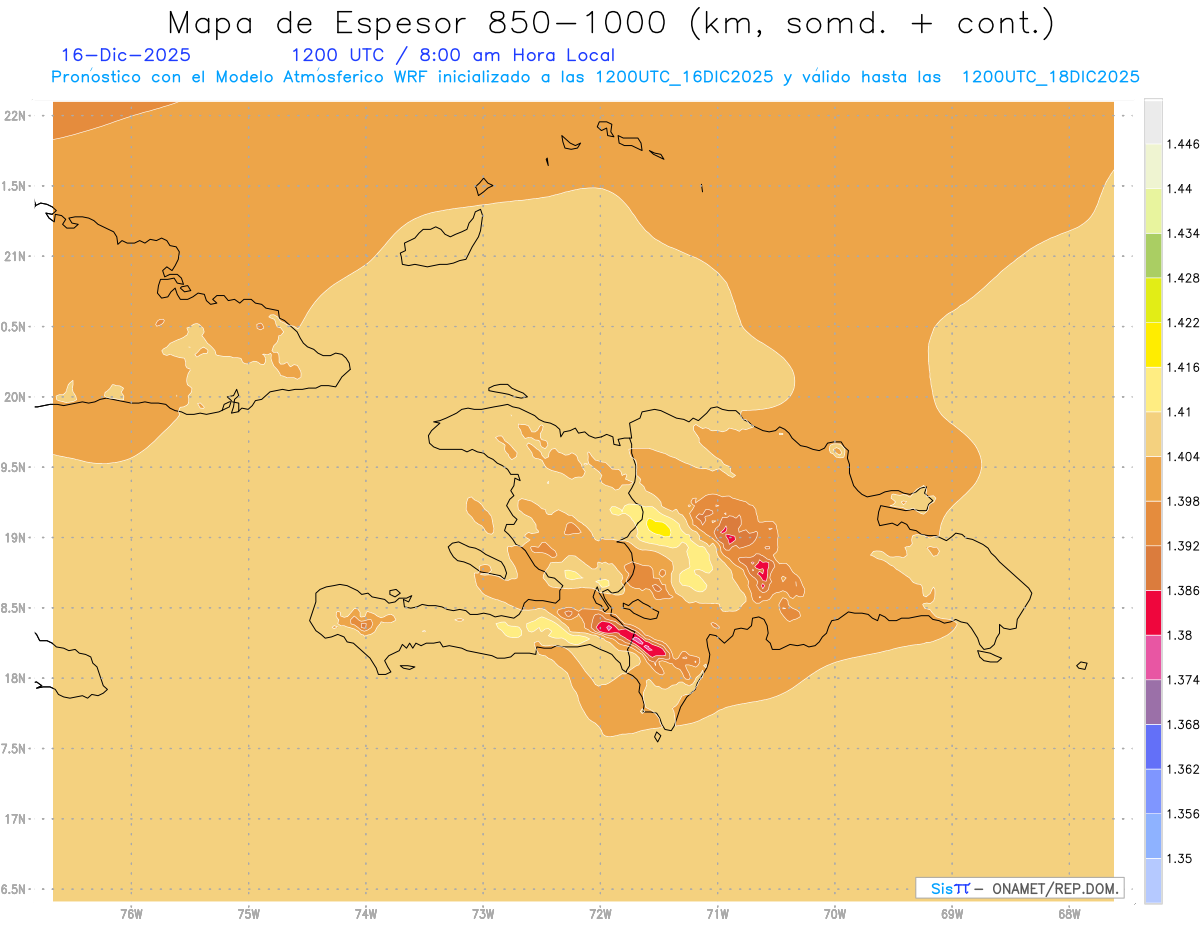Click colorbar value '1.368'

pyautogui.click(x=1182, y=724)
